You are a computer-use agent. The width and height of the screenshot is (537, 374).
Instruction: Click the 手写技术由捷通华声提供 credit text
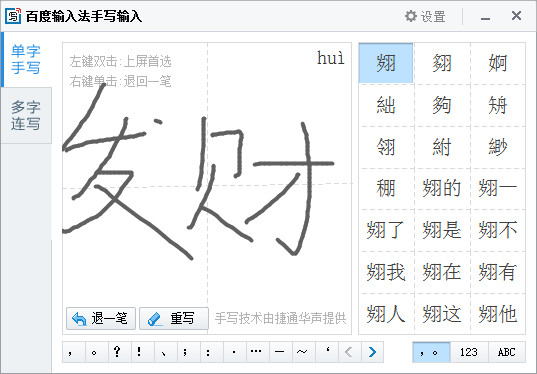coord(280,319)
